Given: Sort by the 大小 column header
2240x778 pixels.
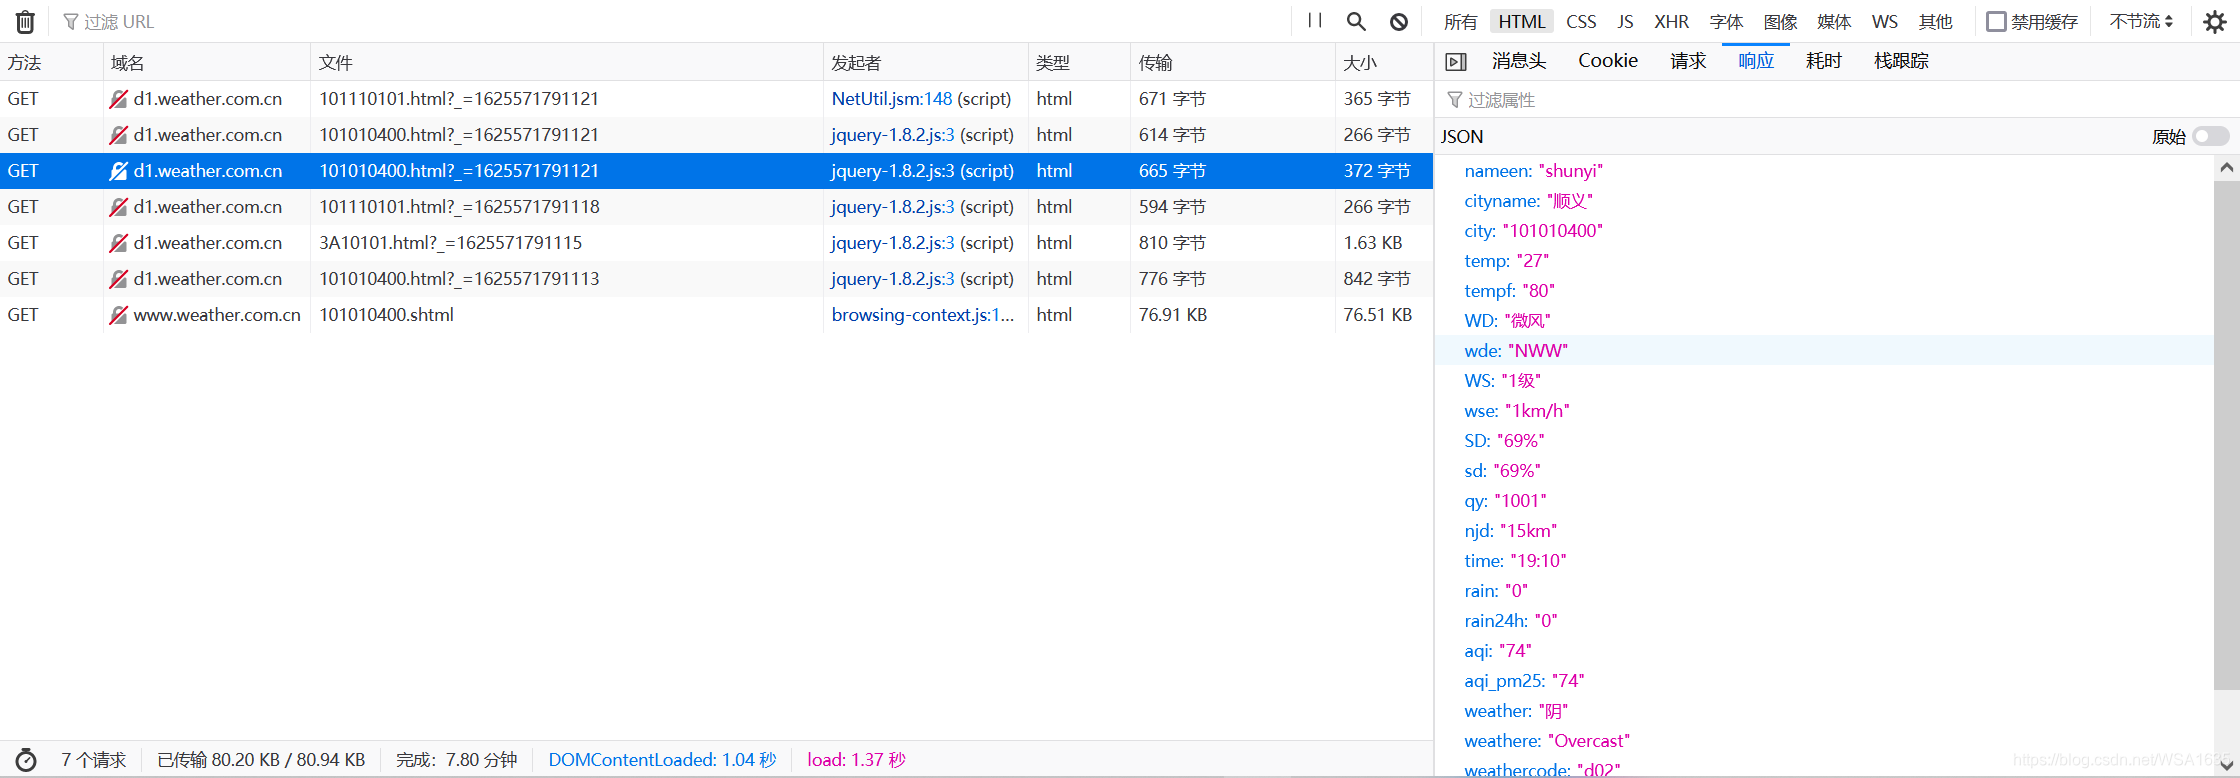Looking at the screenshot, I should pos(1384,63).
